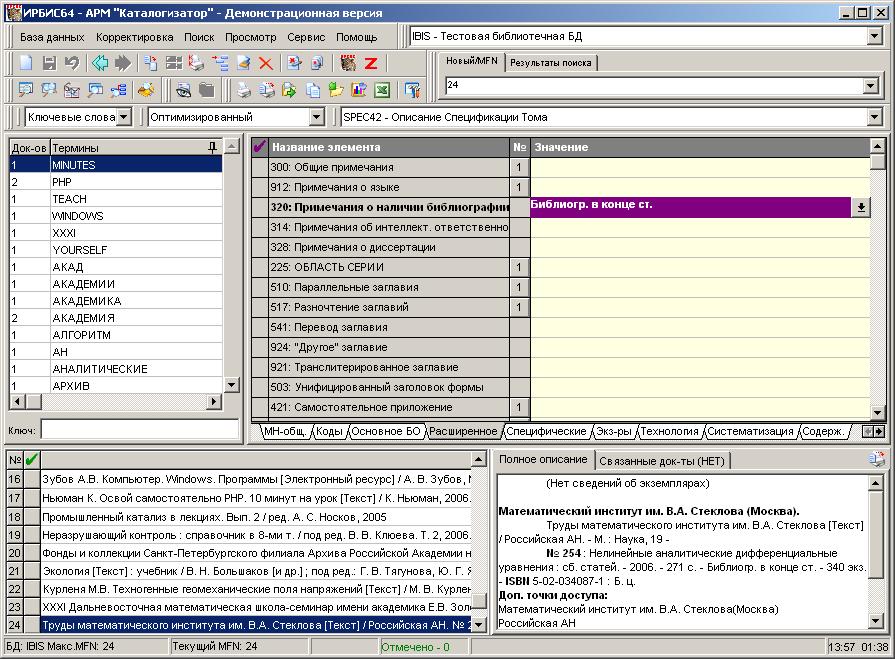
Task: Expand the SPEC42 worksheet dropdown
Action: click(x=874, y=117)
